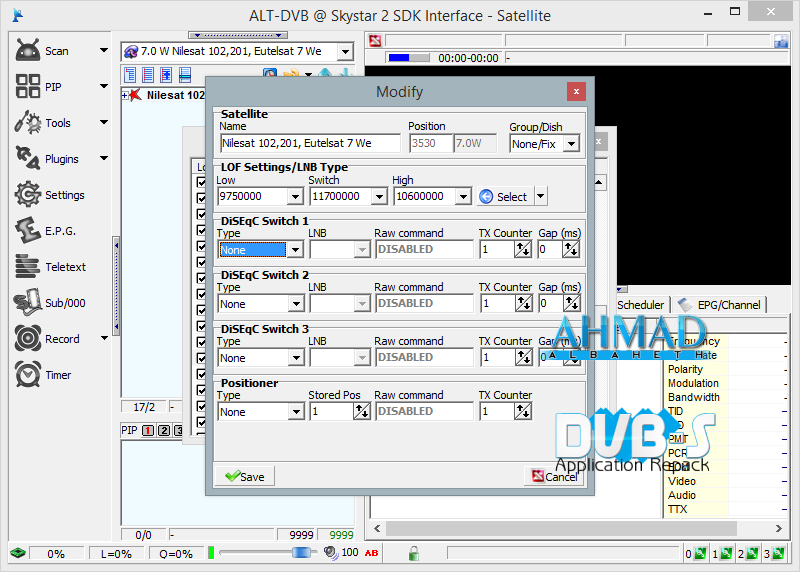Adjust DiSEqC Switch 2 TX Counter spinner

pyautogui.click(x=523, y=304)
